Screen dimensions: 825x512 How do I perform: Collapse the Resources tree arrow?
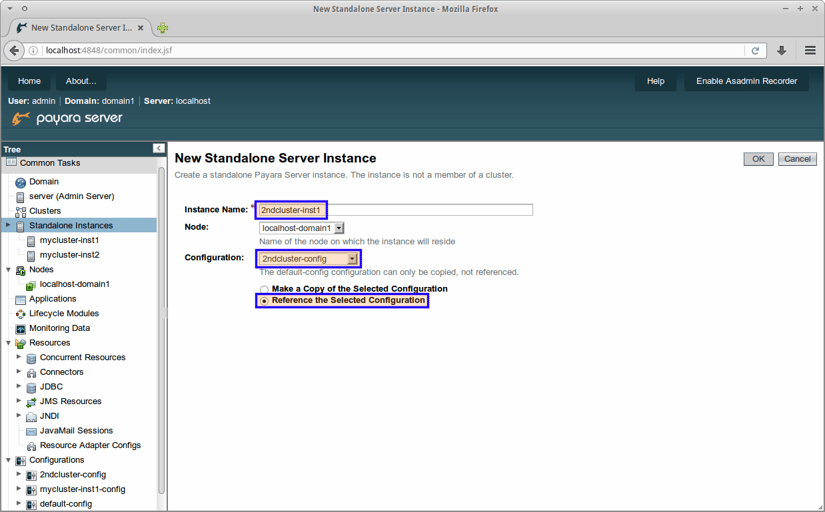[8, 343]
